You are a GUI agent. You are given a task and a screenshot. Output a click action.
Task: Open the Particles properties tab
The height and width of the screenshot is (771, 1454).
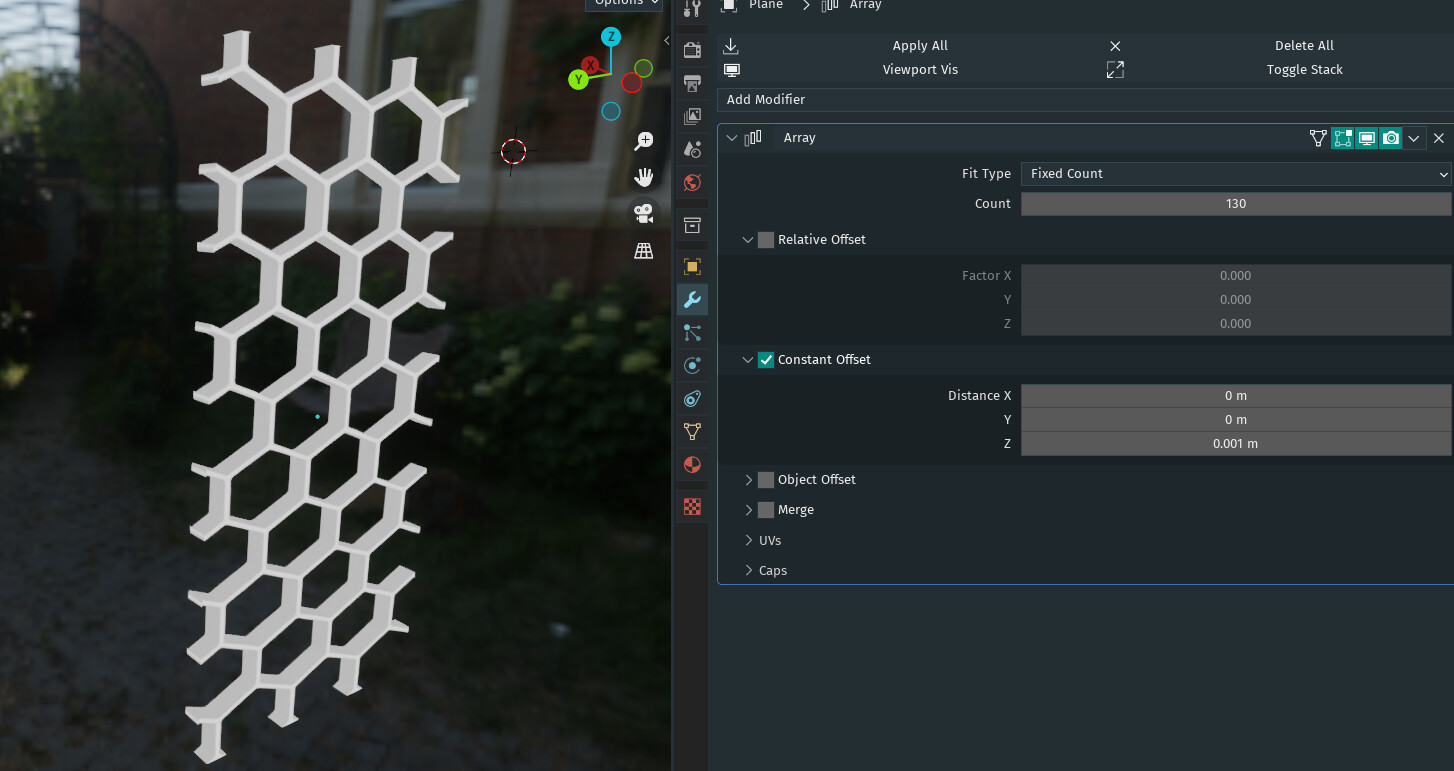(692, 333)
